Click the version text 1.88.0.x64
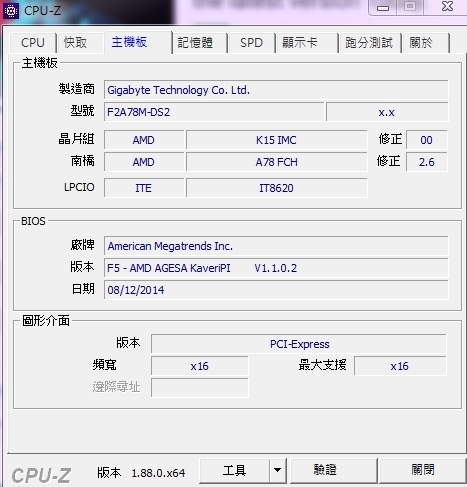Screen dimensions: 467x487 coord(158,473)
